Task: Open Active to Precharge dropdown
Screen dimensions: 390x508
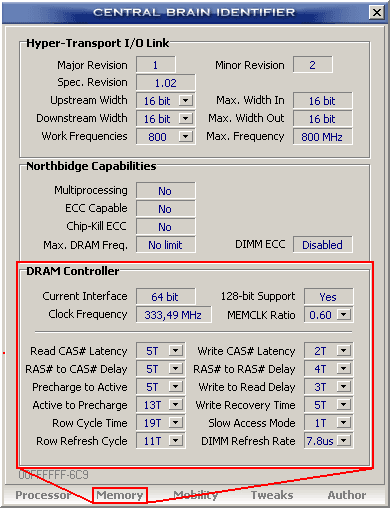Action: pos(176,405)
